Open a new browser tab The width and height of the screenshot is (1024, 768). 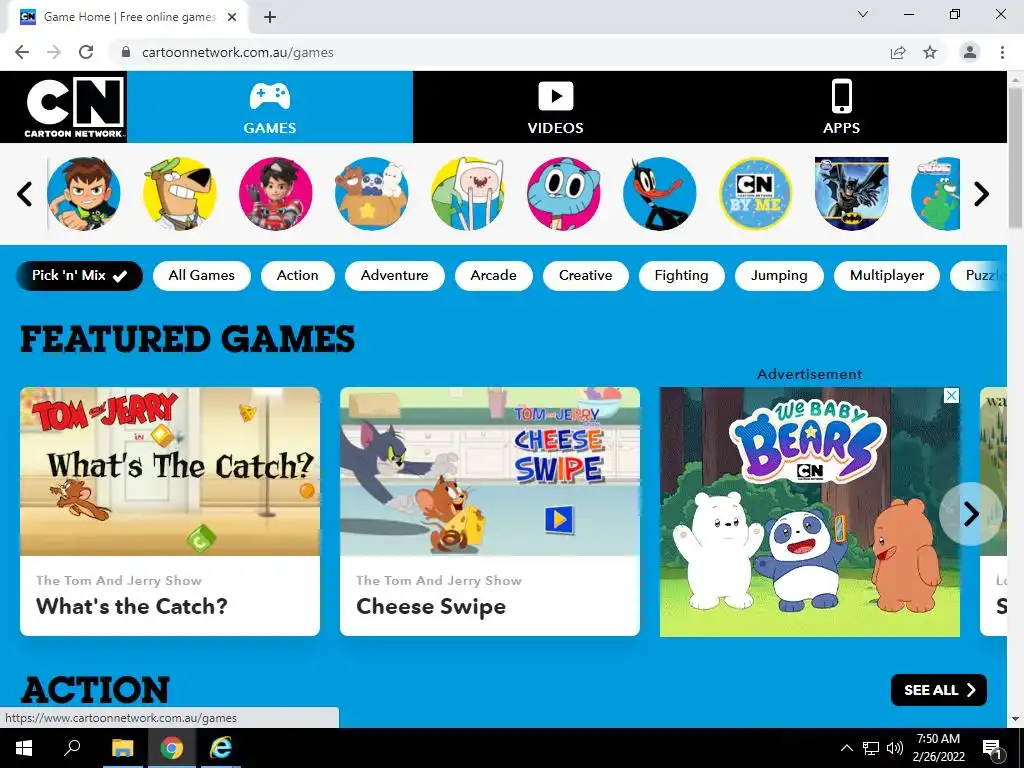[270, 17]
